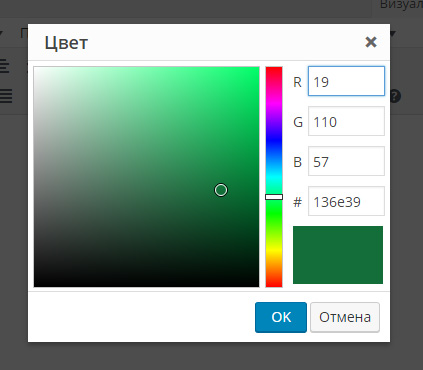Click the justify text toolbar icon
423x370 pixels.
click(x=6, y=96)
